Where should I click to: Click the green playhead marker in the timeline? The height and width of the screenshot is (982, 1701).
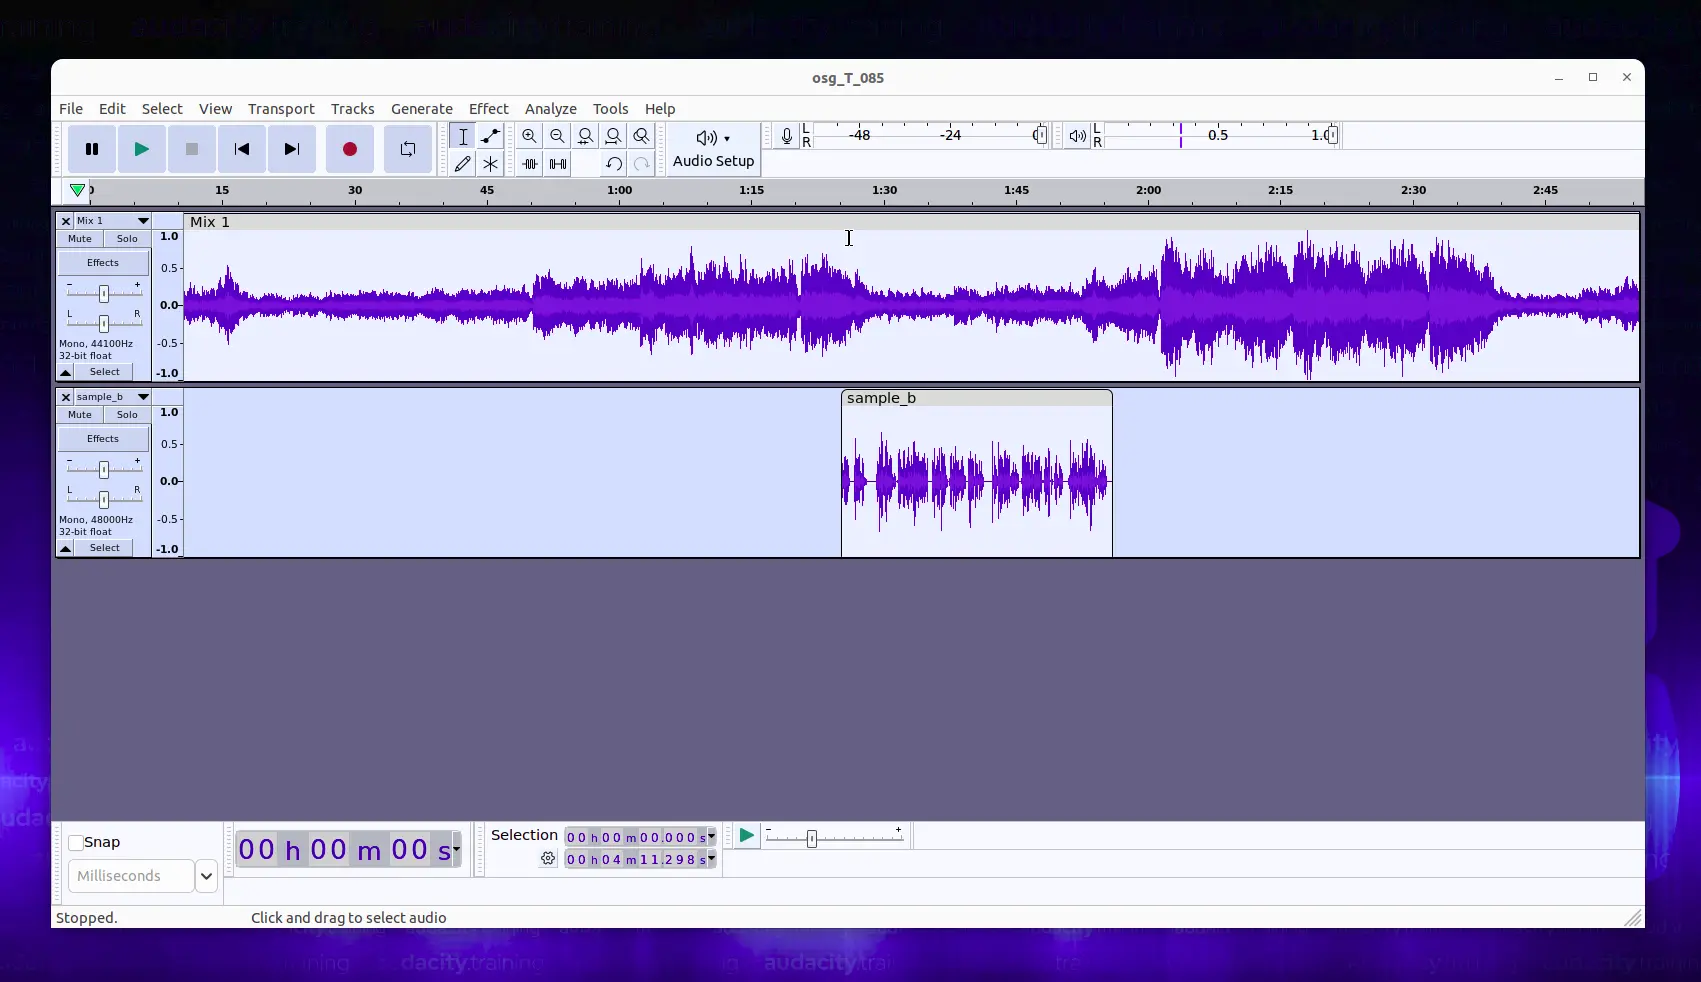(x=77, y=190)
